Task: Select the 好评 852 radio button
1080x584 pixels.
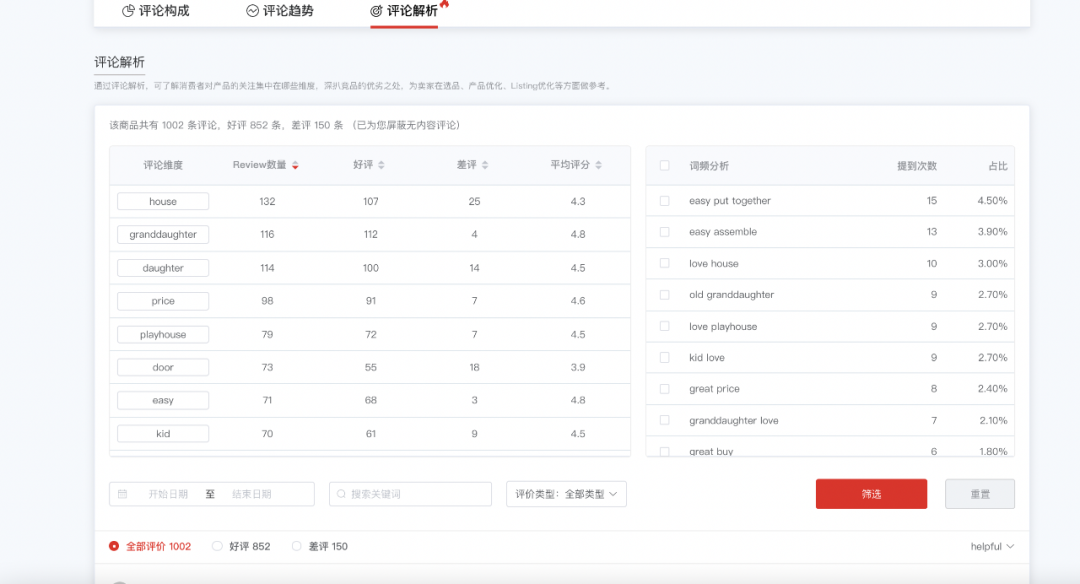Action: (217, 546)
